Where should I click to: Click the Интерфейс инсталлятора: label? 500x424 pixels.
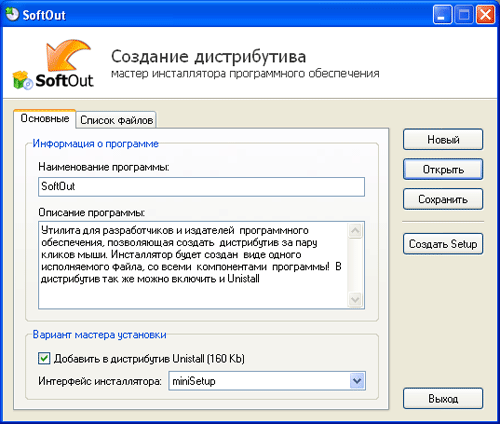point(100,381)
